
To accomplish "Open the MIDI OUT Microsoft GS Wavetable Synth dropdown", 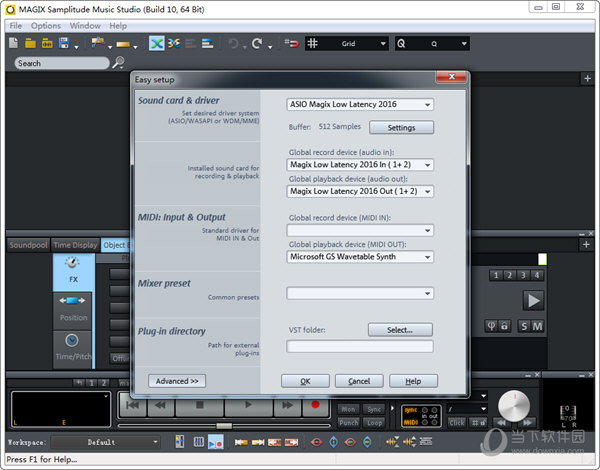I will click(360, 256).
